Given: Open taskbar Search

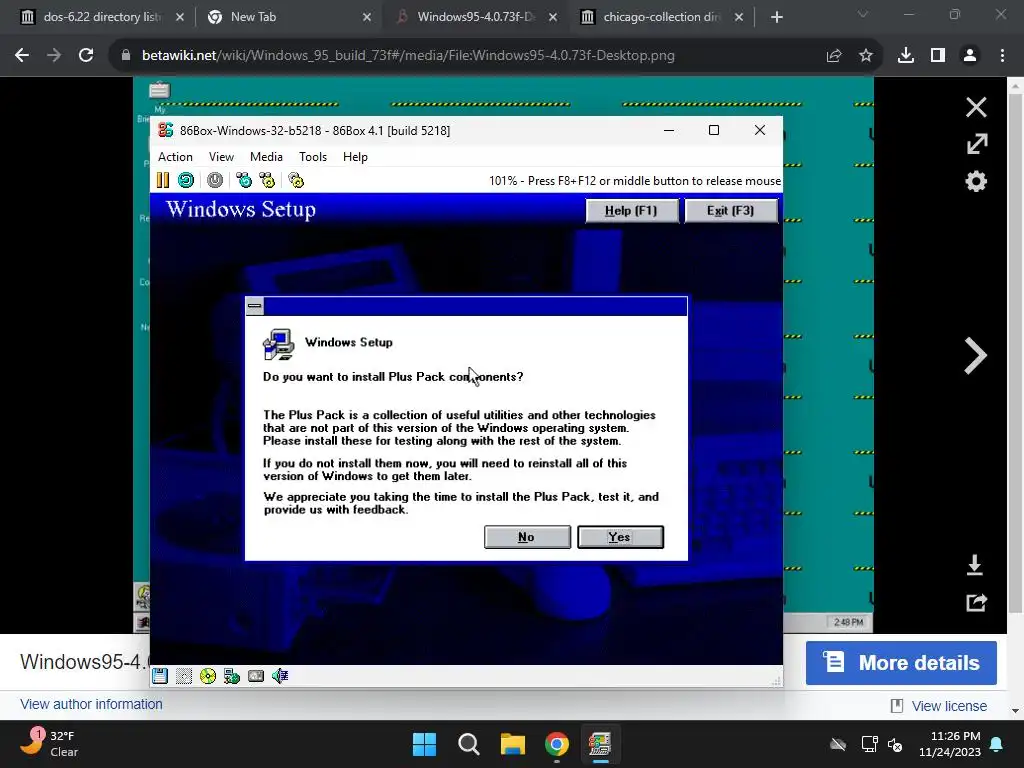Looking at the screenshot, I should [469, 744].
